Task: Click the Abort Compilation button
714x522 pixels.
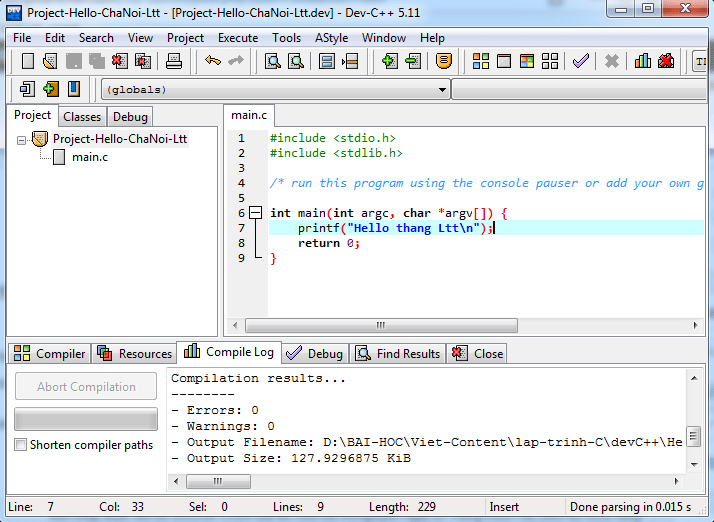Action: point(86,386)
